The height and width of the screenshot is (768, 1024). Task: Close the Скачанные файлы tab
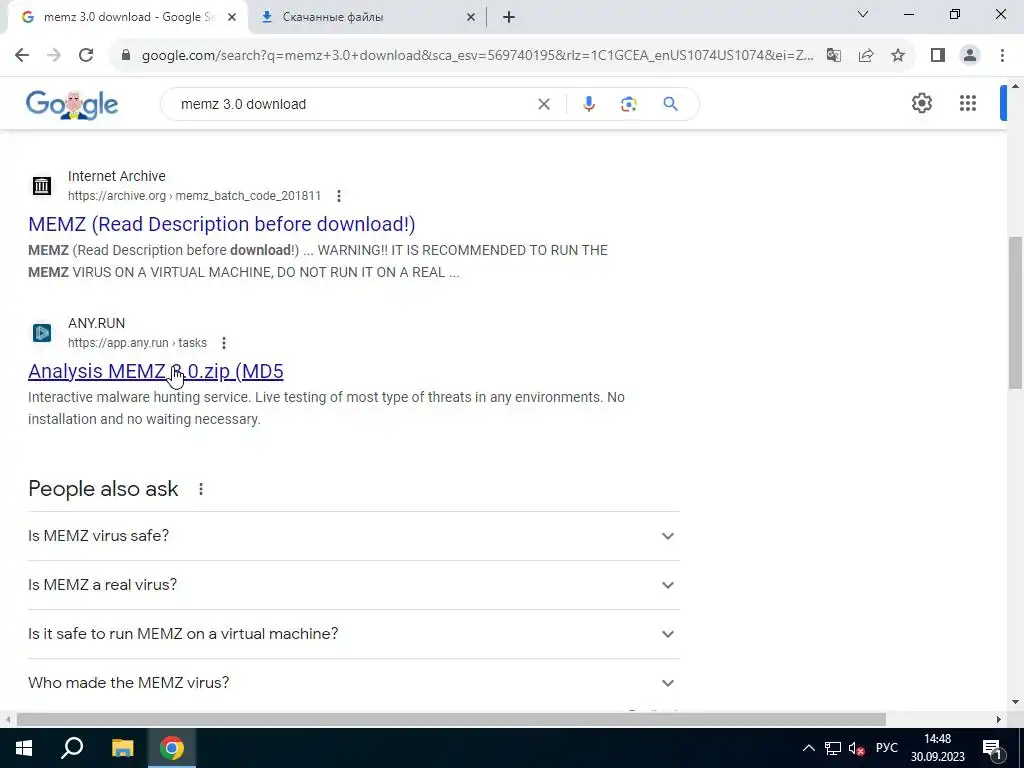[x=471, y=18]
